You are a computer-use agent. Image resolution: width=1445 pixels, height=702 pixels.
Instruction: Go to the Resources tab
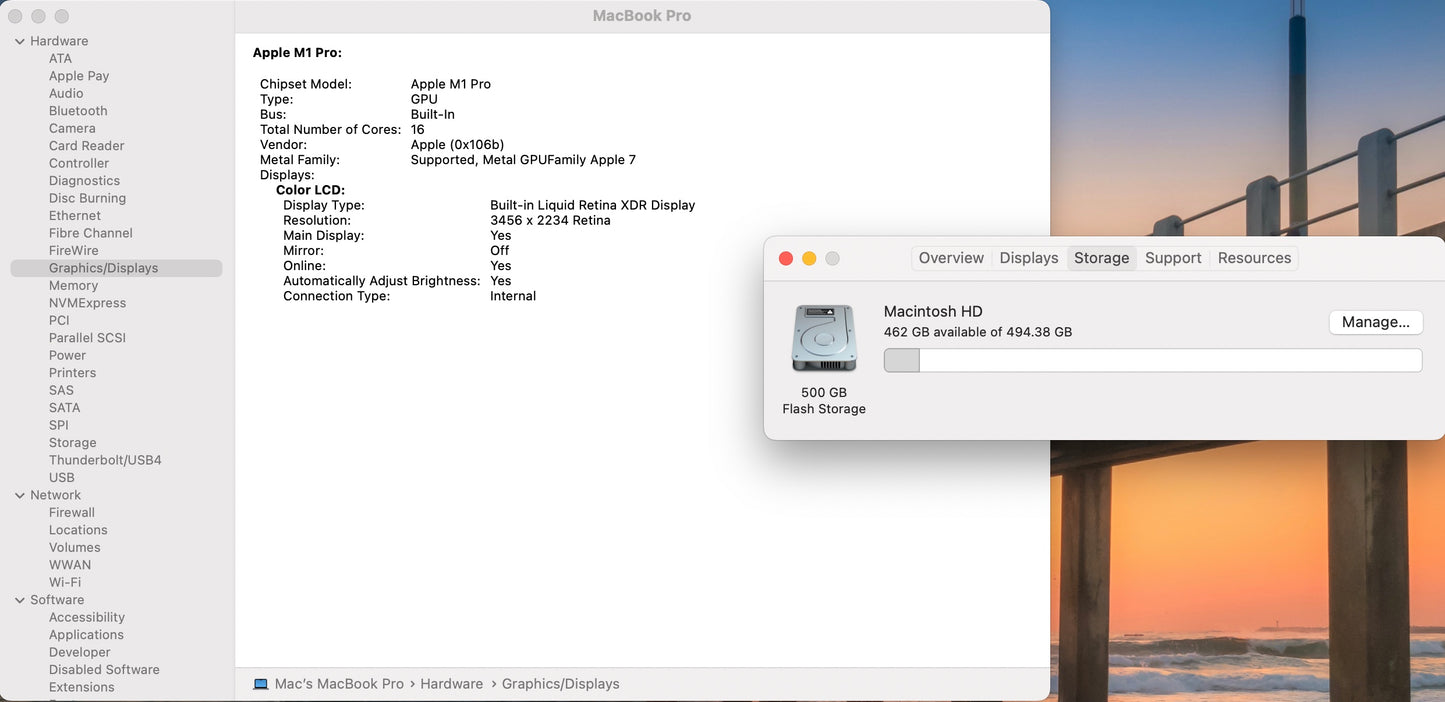[x=1254, y=258]
